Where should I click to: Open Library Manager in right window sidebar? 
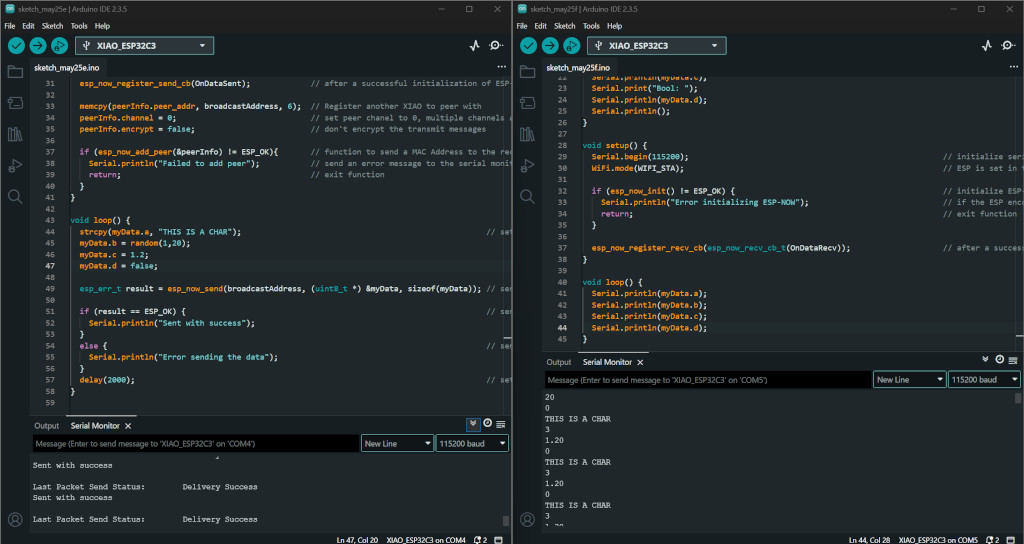(x=527, y=134)
